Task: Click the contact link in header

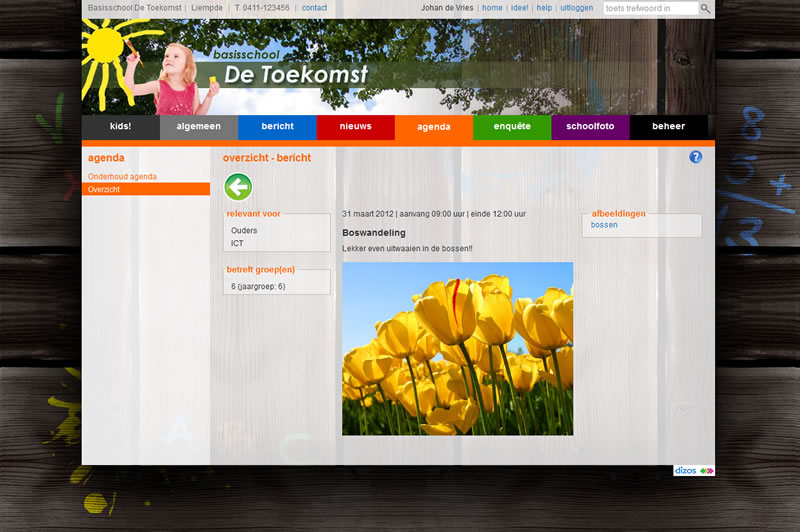Action: click(x=314, y=8)
